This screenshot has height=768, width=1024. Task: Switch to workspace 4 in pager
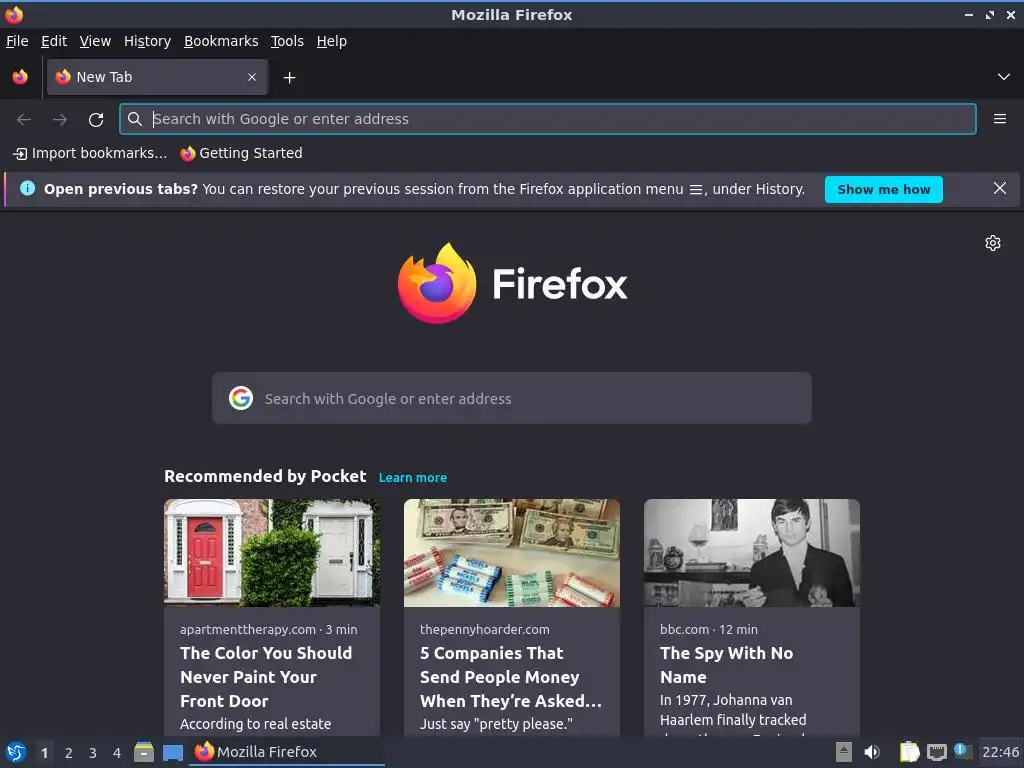tap(117, 753)
